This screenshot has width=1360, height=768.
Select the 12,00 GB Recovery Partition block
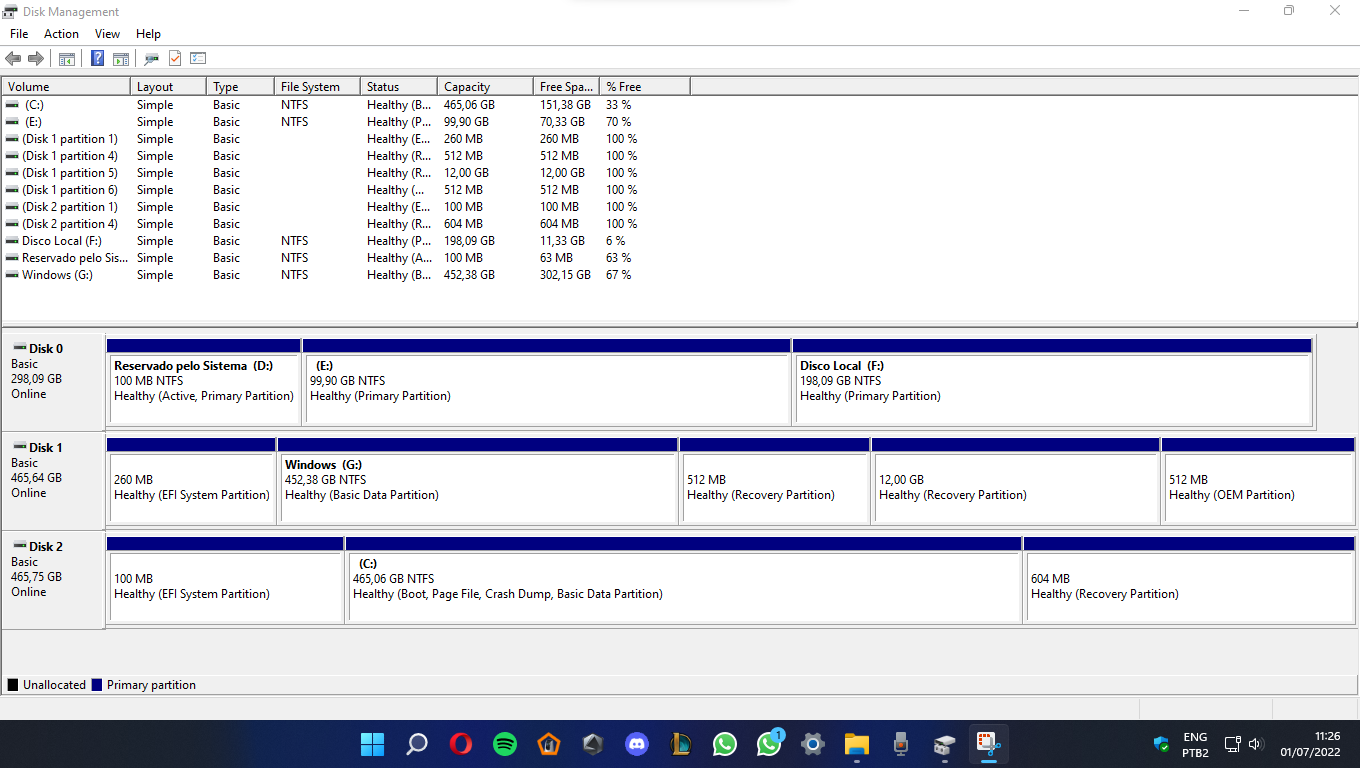tap(1016, 481)
